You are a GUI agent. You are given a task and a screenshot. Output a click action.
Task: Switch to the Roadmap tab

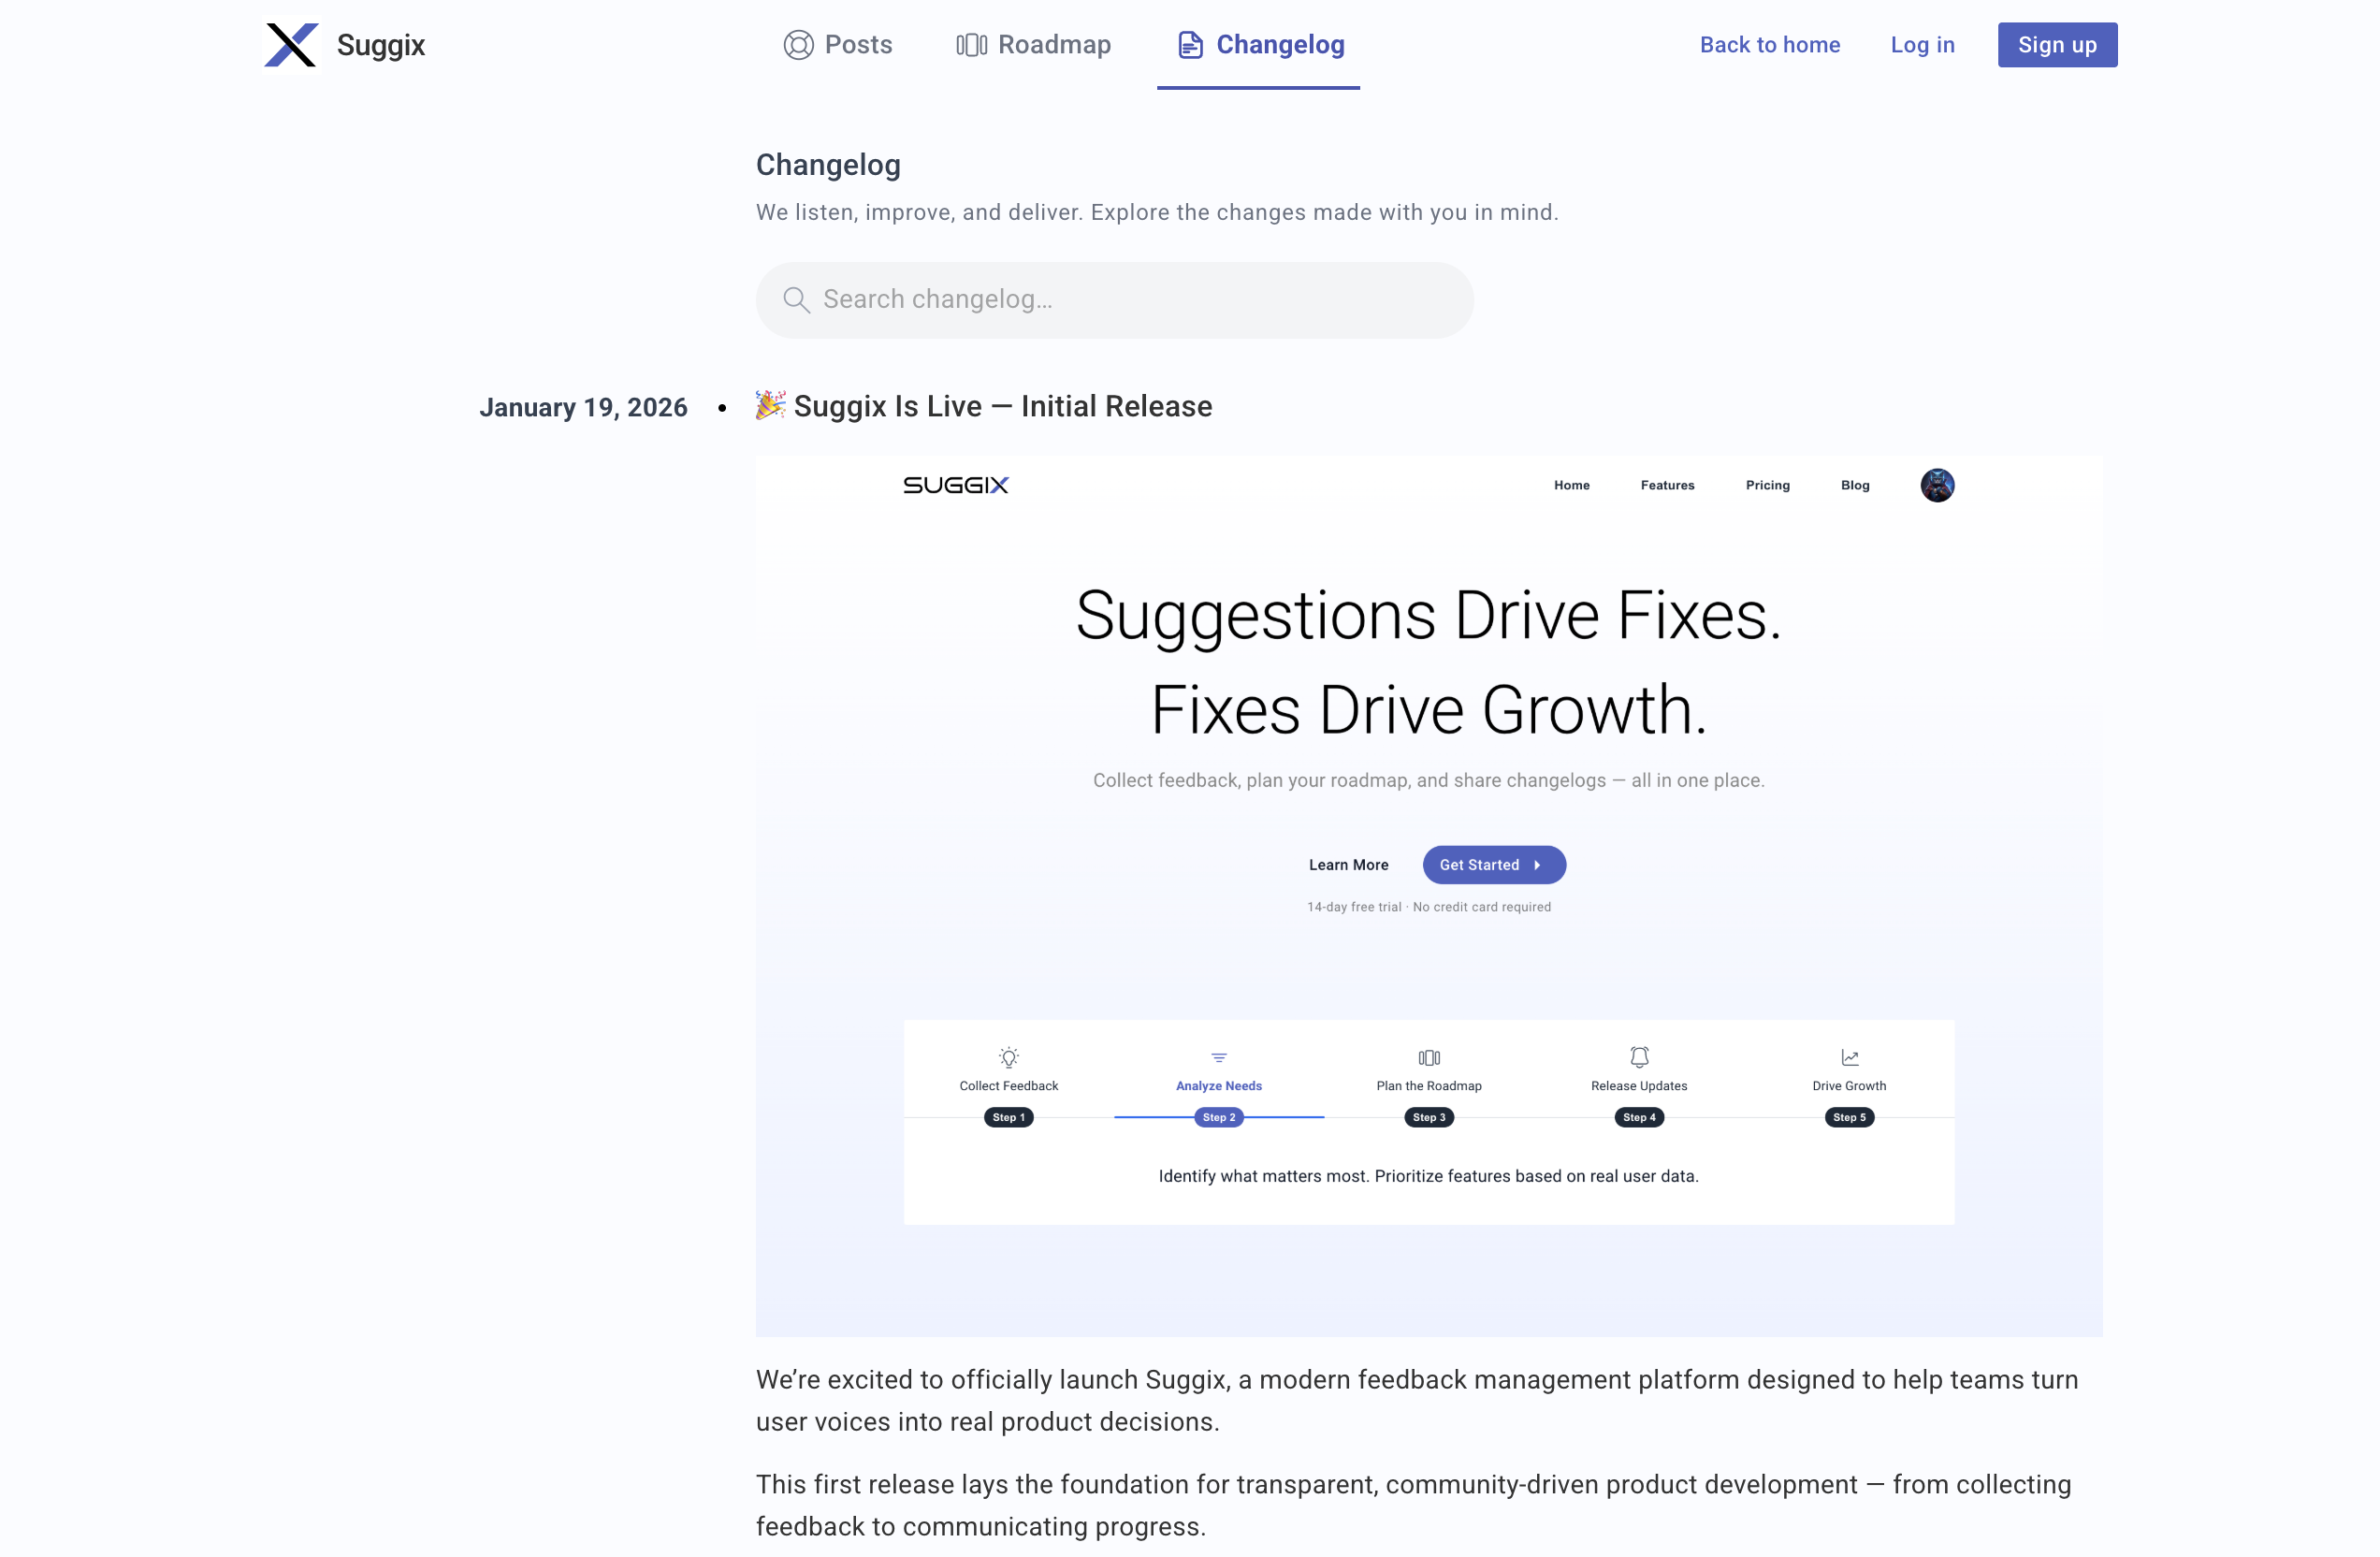pyautogui.click(x=1053, y=45)
